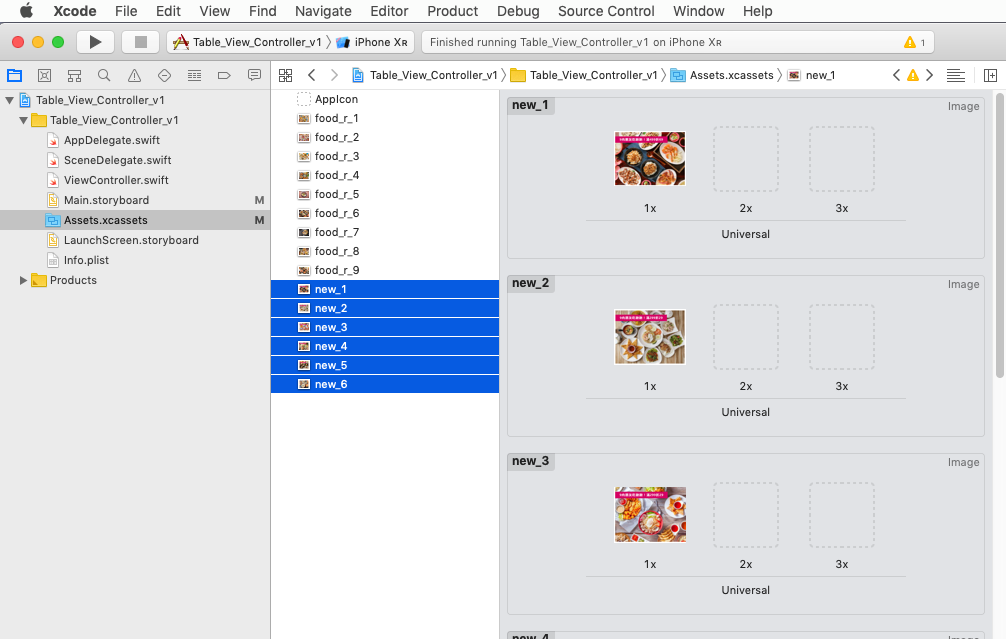1006x639 pixels.
Task: Open the Product menu
Action: [x=452, y=11]
